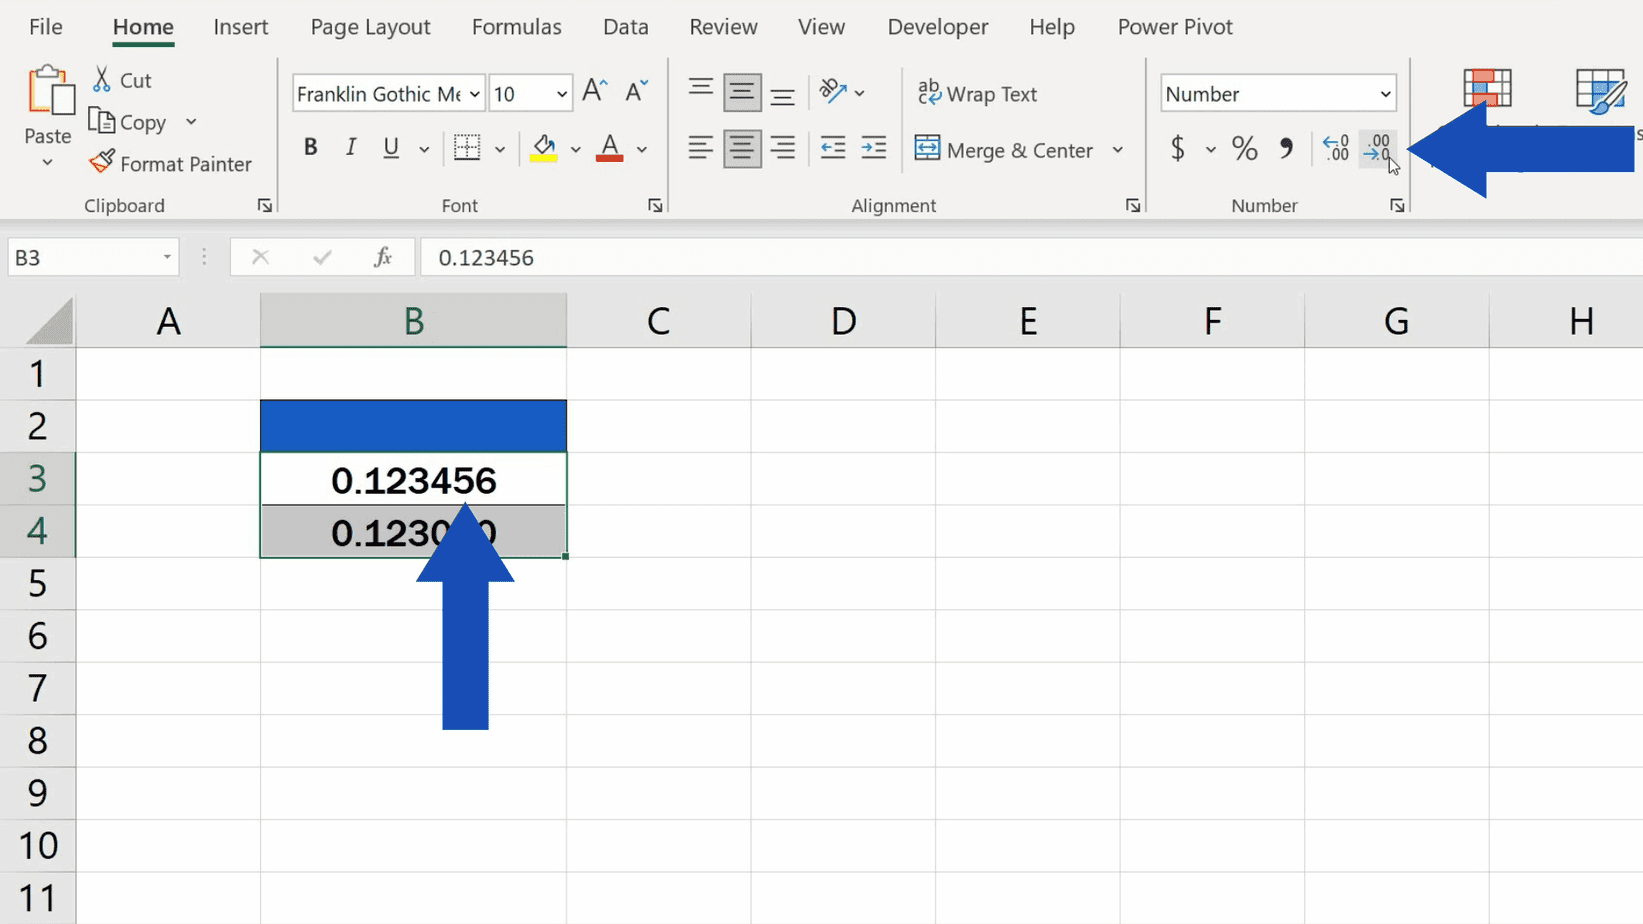The height and width of the screenshot is (924, 1643).
Task: Click the Decrease Decimal icon
Action: (x=1377, y=148)
